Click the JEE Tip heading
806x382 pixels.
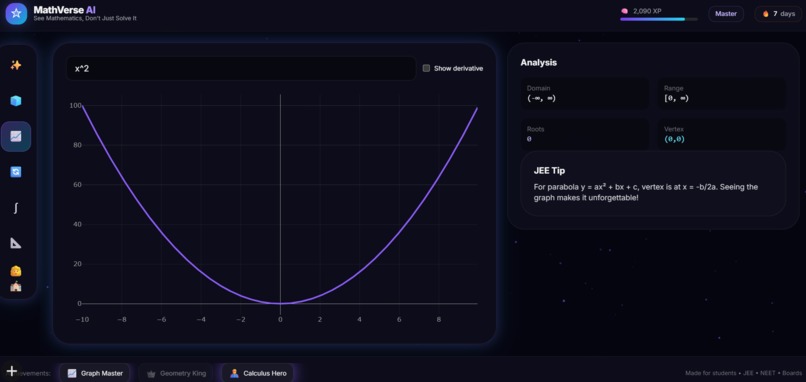point(549,171)
